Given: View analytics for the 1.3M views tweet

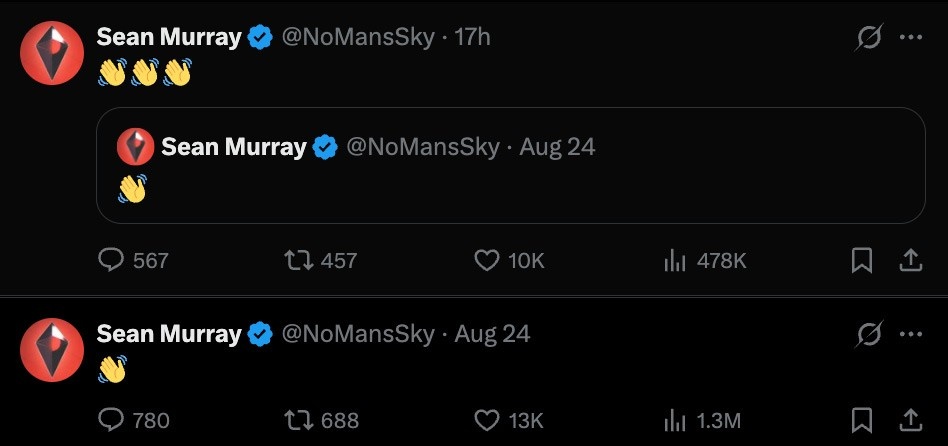Looking at the screenshot, I should tap(675, 420).
